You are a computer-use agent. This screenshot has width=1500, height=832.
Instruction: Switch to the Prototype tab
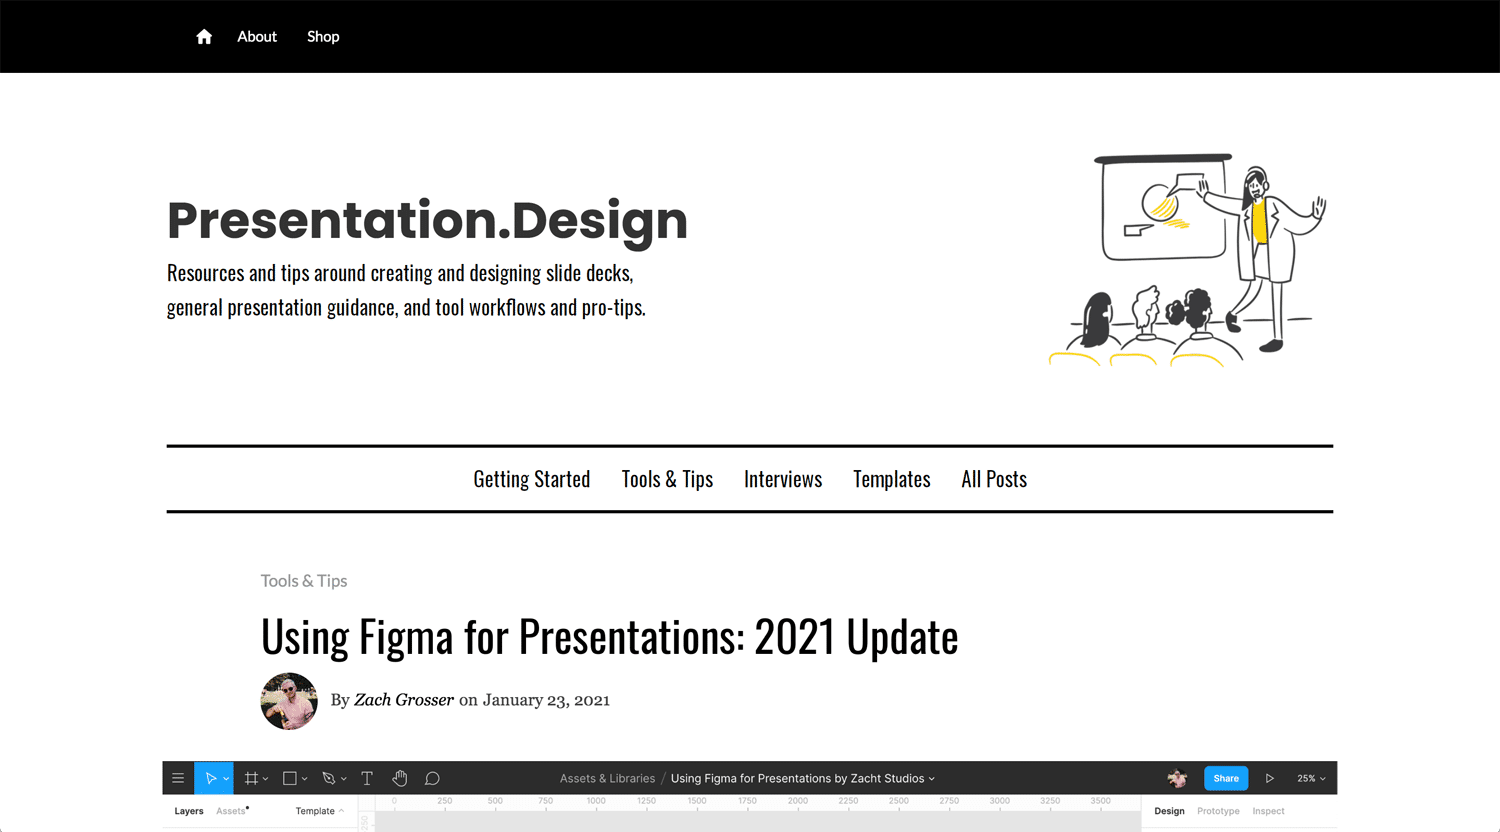[1218, 811]
